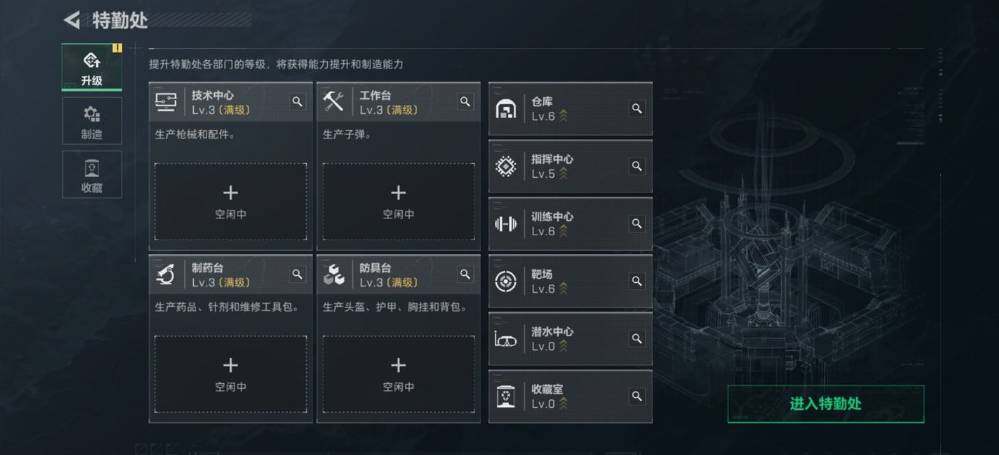Screen dimensions: 999x455
Task: Click the 仓库 upgrade chevron arrows
Action: [x=564, y=117]
